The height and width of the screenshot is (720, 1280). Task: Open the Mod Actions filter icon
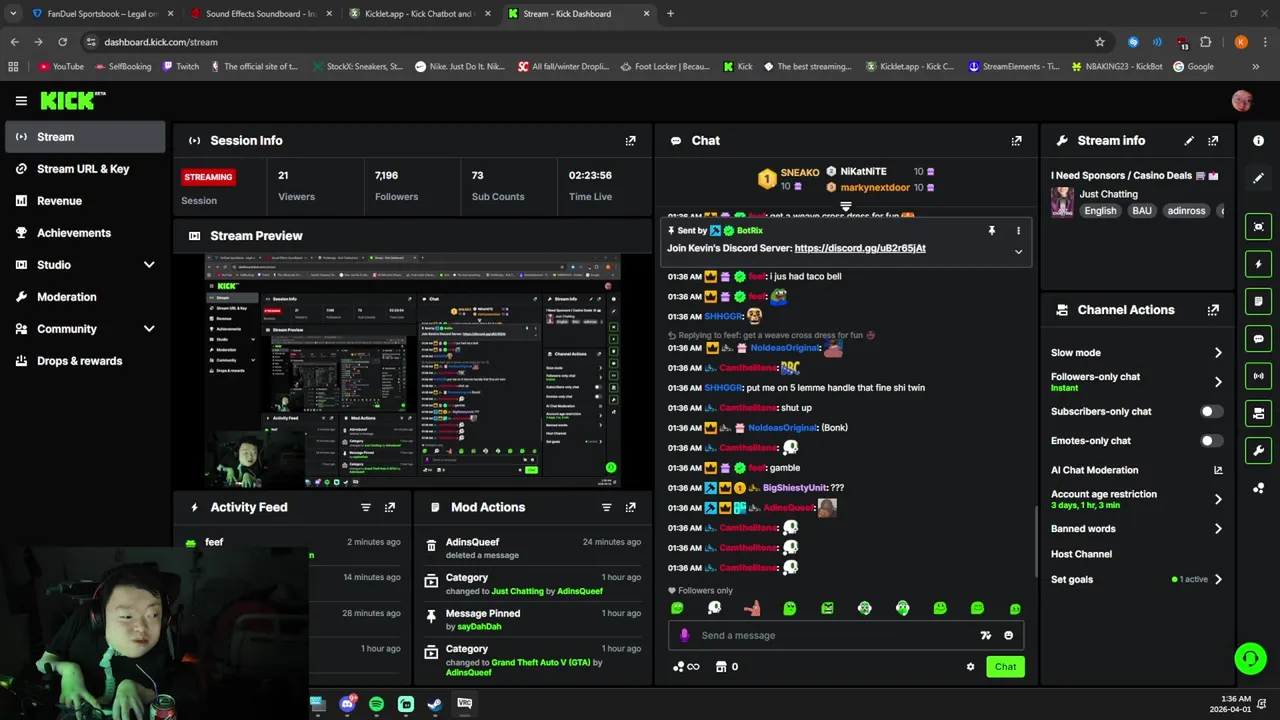tap(606, 508)
